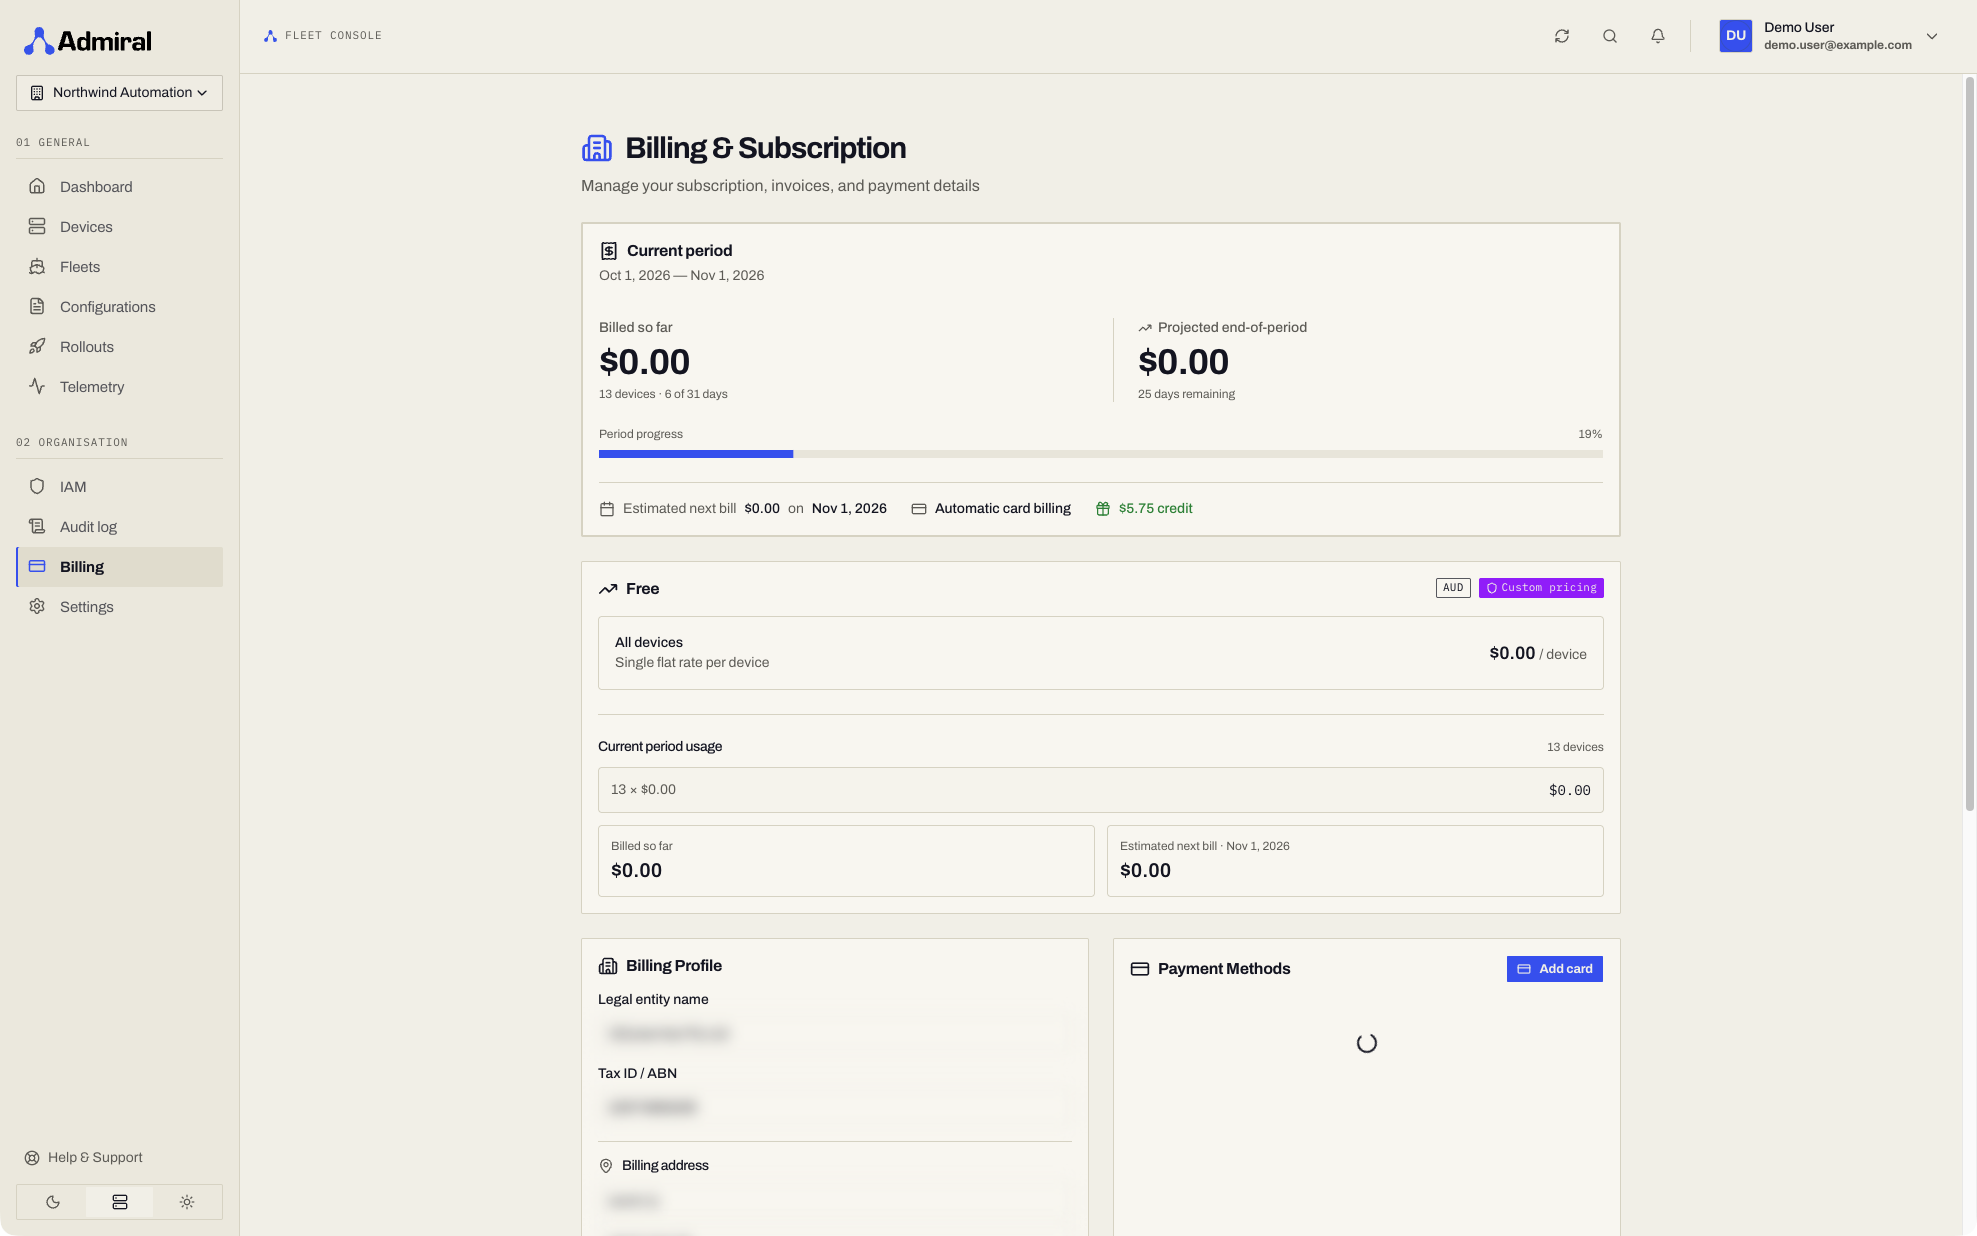Viewport: 1977px width, 1236px height.
Task: Click the Custom pricing badge
Action: 1541,588
